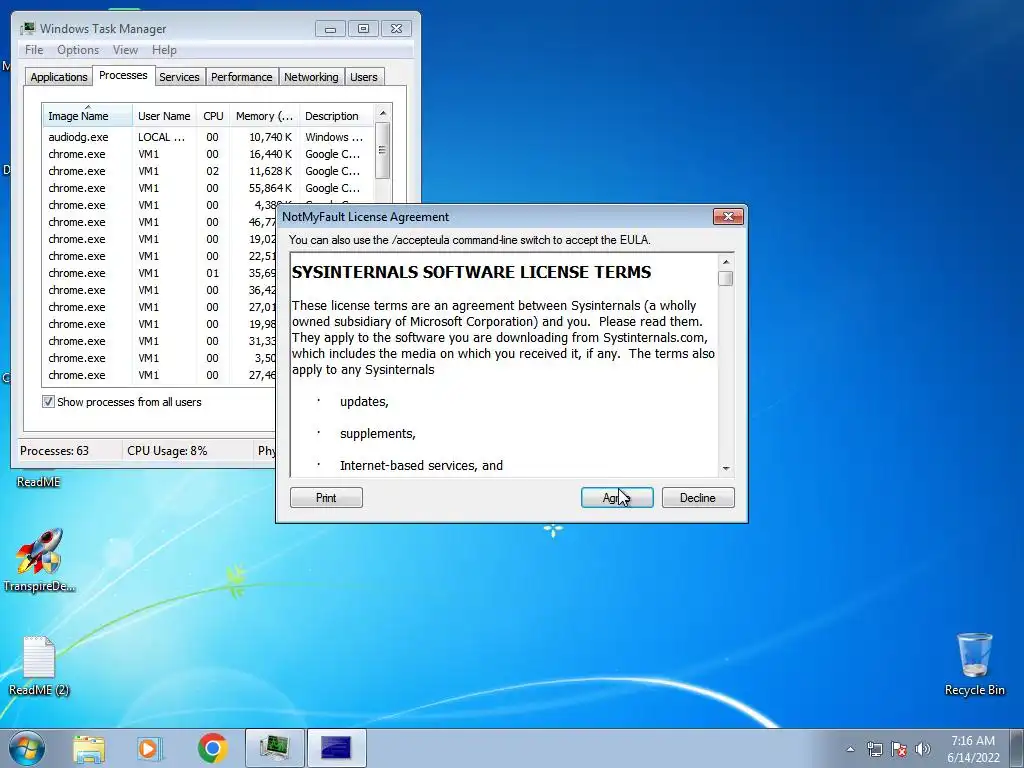Click the NotMyFault taskbar button
Screen dimensions: 1024x768
336,748
